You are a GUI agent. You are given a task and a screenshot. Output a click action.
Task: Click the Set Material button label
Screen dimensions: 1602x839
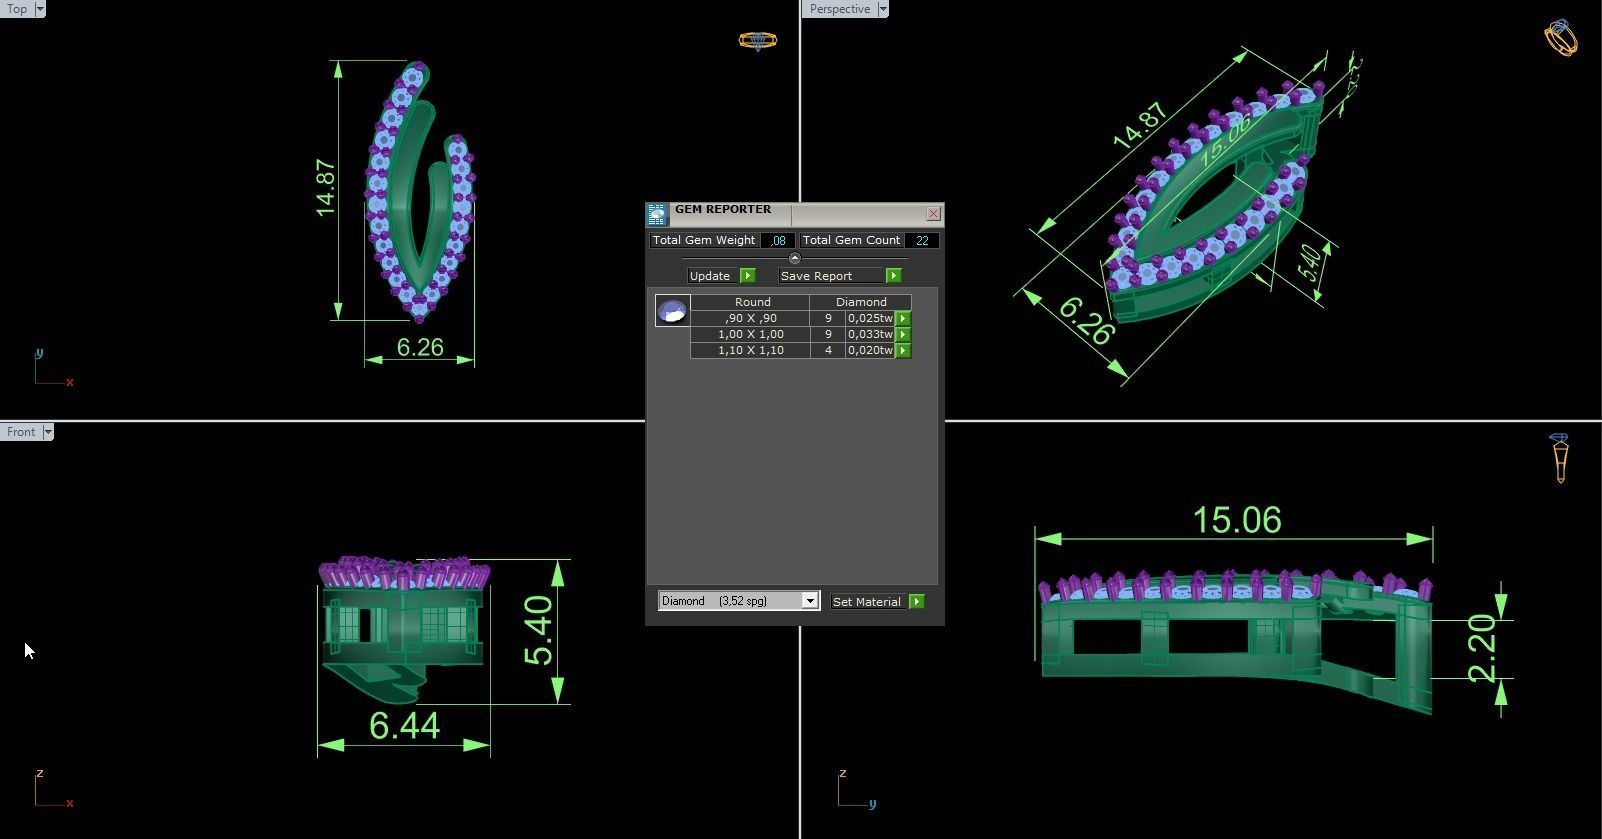point(866,602)
